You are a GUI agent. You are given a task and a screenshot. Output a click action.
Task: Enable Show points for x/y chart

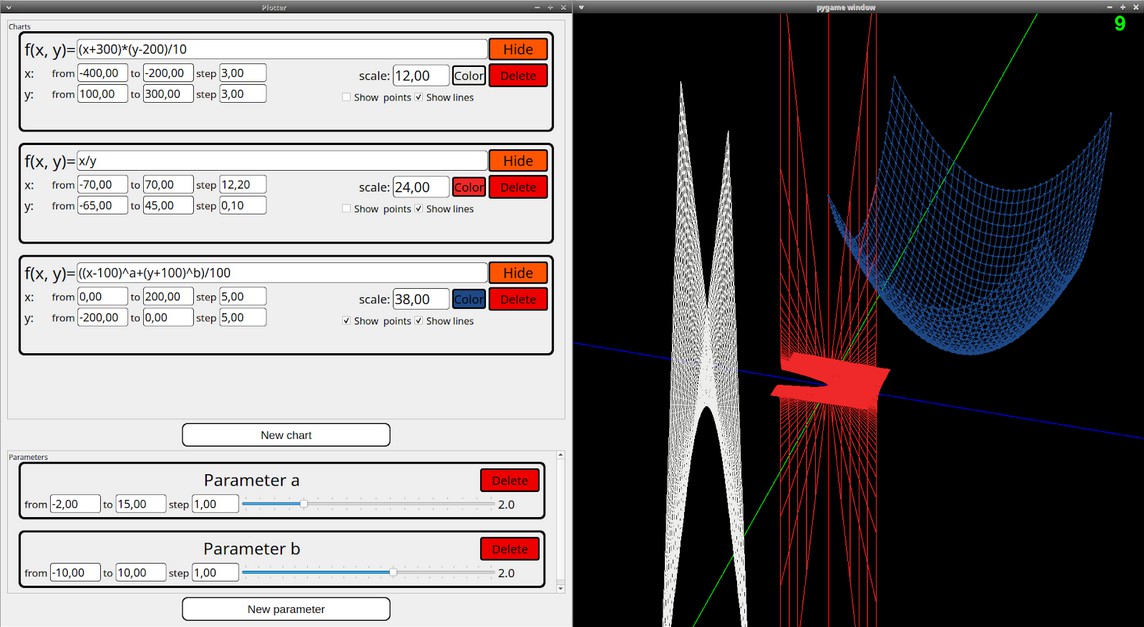[x=347, y=209]
